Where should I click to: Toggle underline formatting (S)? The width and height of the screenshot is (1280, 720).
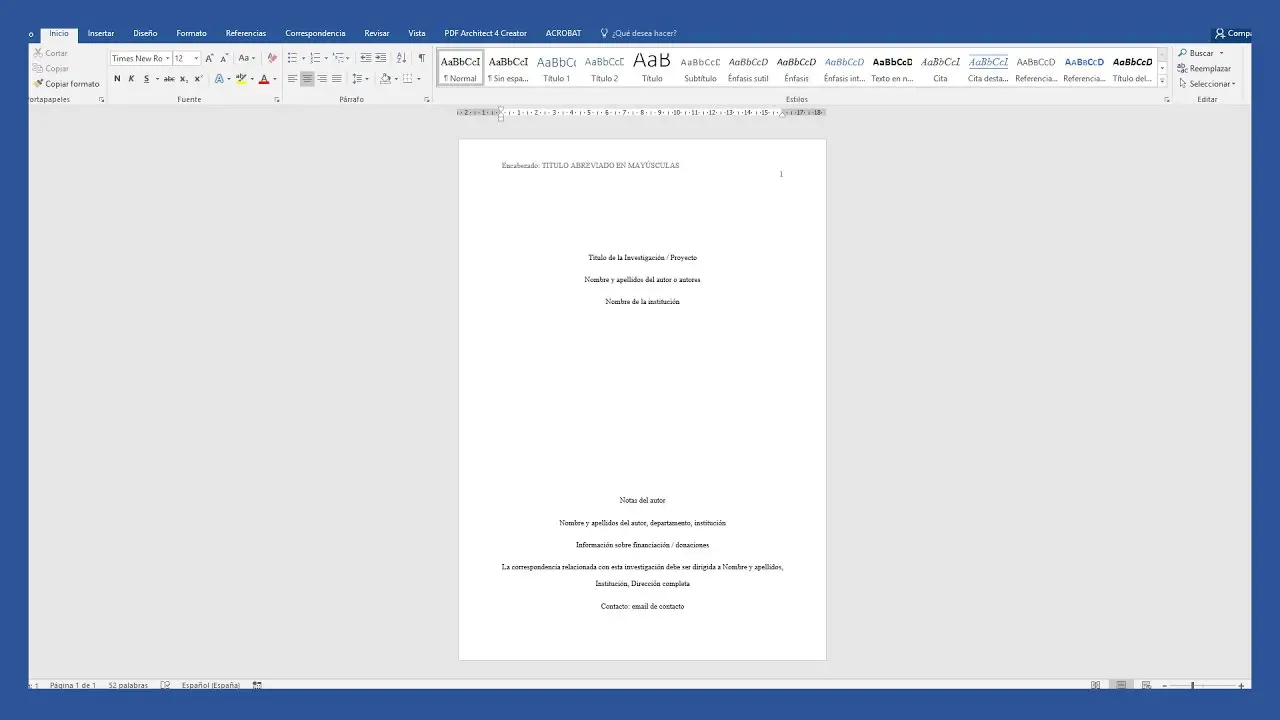click(146, 79)
